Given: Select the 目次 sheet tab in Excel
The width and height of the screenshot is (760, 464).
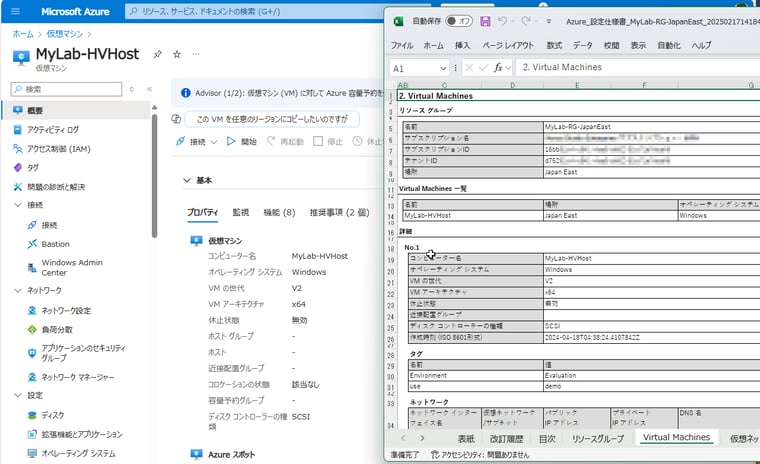Looking at the screenshot, I should [547, 438].
